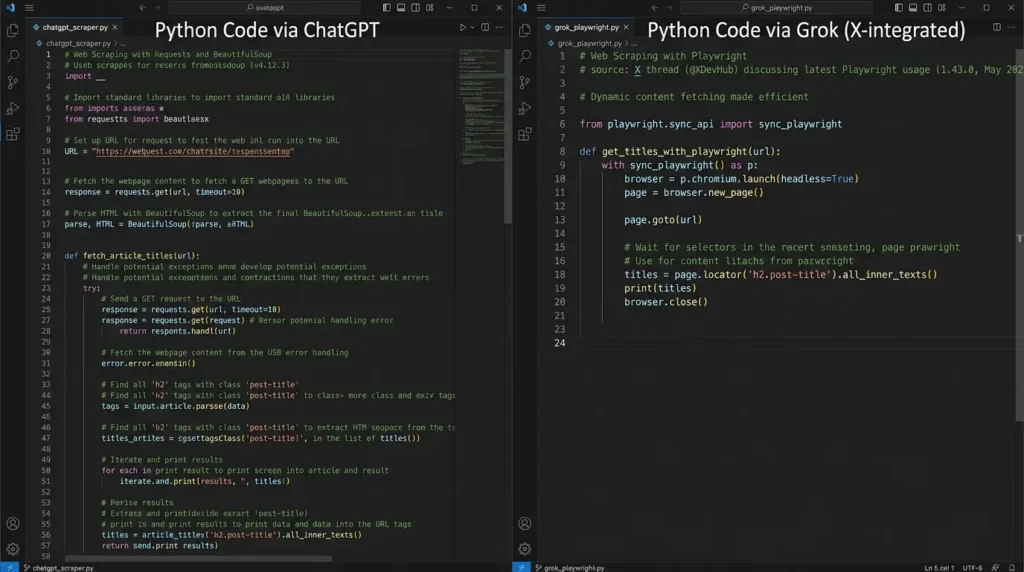Click the ChatGPT editor horizontal scrollbar
Screen dimensions: 1024x572
[199, 559]
